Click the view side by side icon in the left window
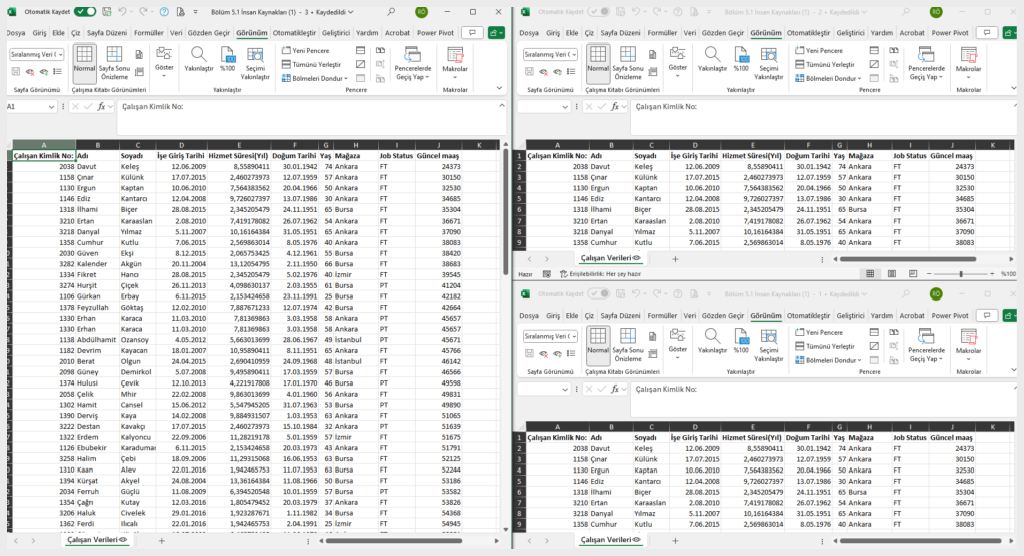Viewport: 1024px width, 556px height. 380,50
